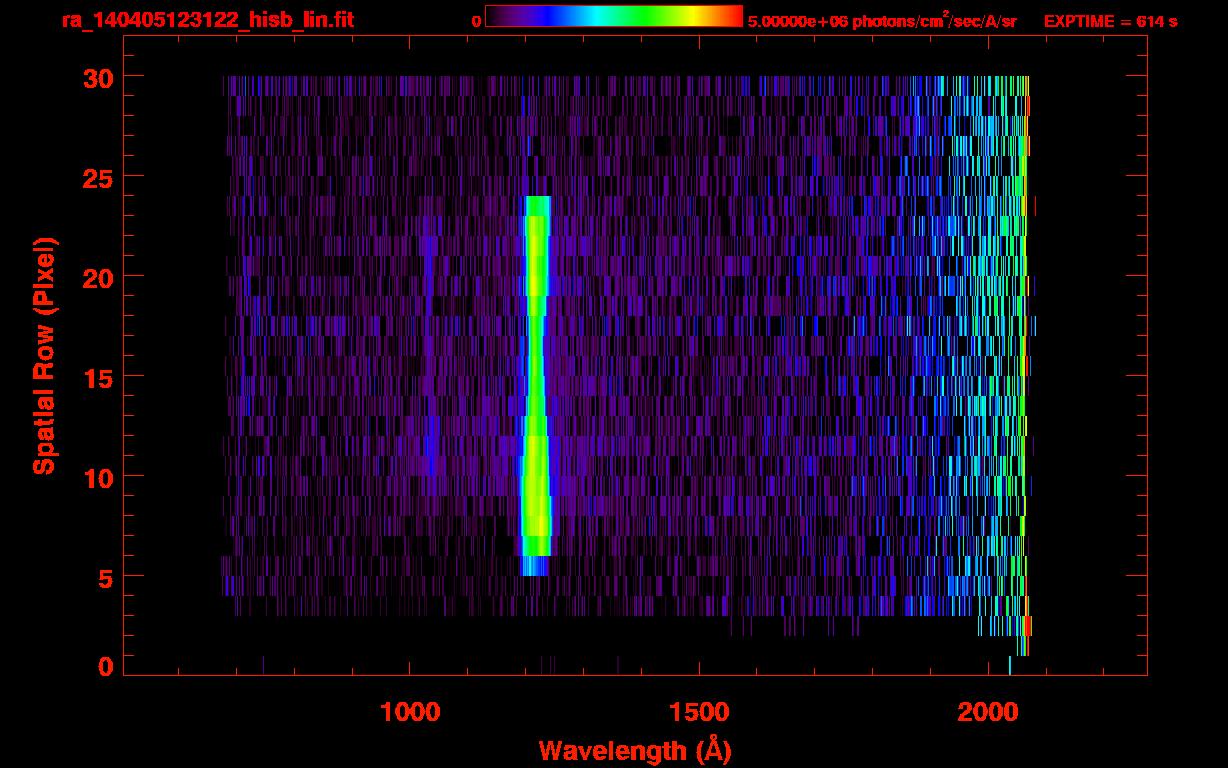This screenshot has width=1228, height=768.
Task: Click the bright green emission line near 1216 Å
Action: pos(537,385)
